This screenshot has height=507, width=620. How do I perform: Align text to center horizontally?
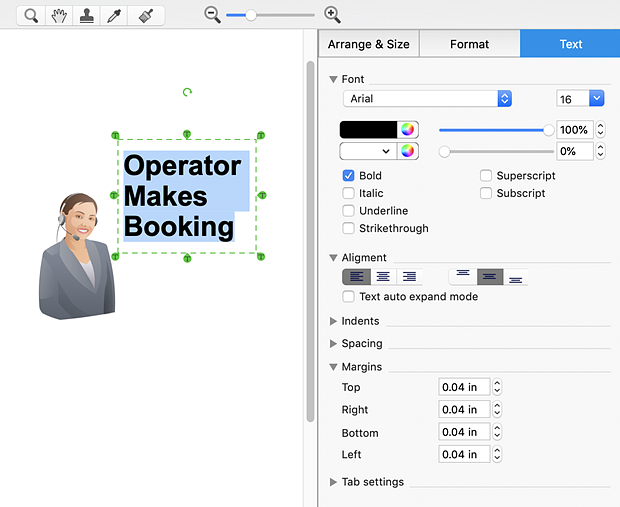(382, 277)
